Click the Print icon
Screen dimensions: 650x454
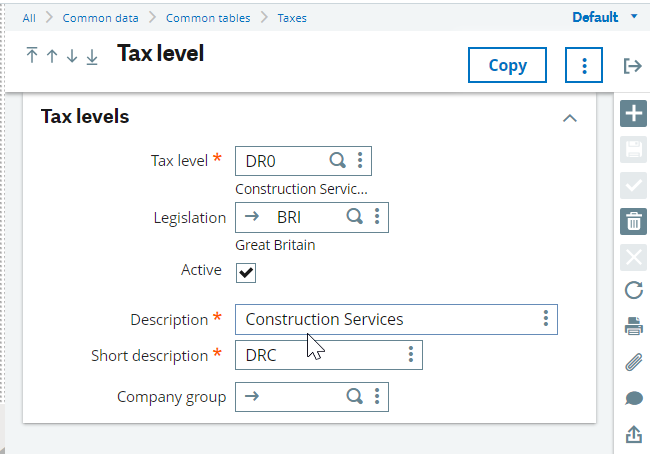pos(633,326)
